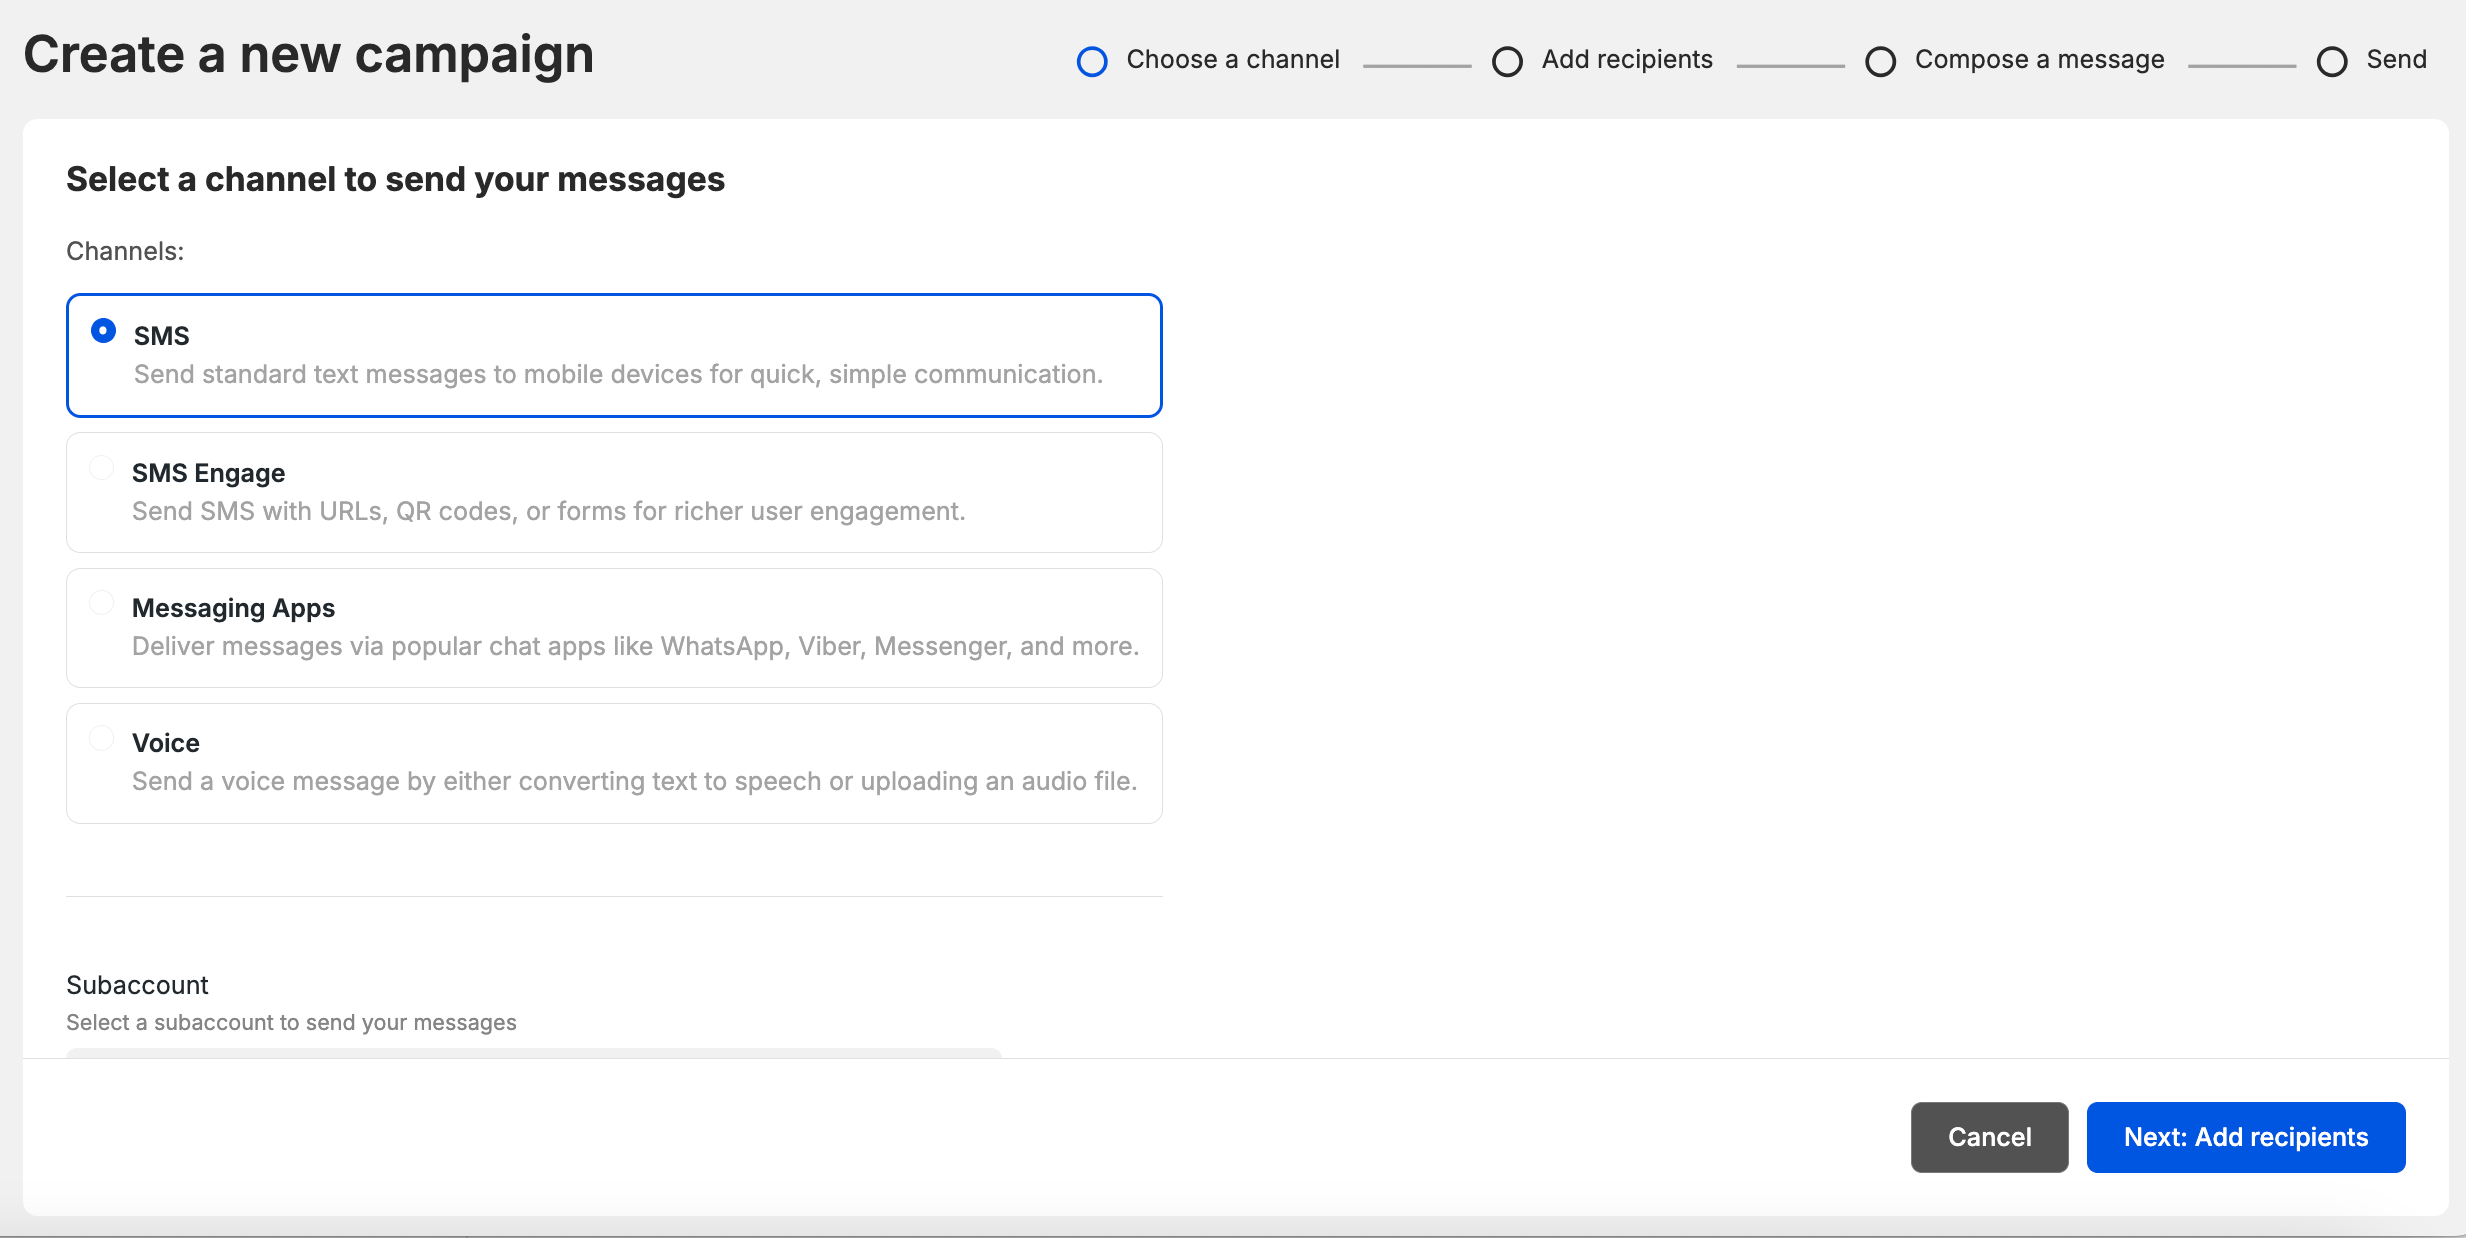The width and height of the screenshot is (2466, 1238).
Task: Click the Messaging Apps card description
Action: click(635, 646)
